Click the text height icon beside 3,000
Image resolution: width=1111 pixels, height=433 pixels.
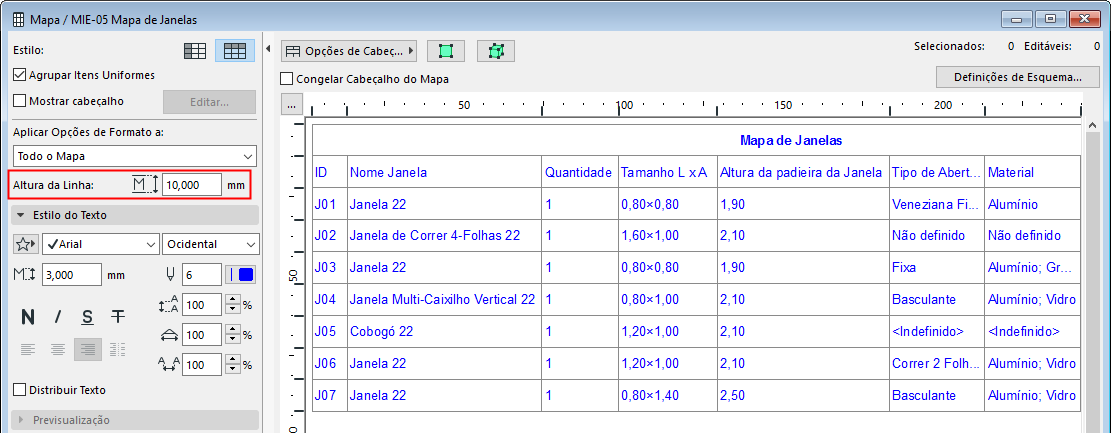tap(24, 274)
